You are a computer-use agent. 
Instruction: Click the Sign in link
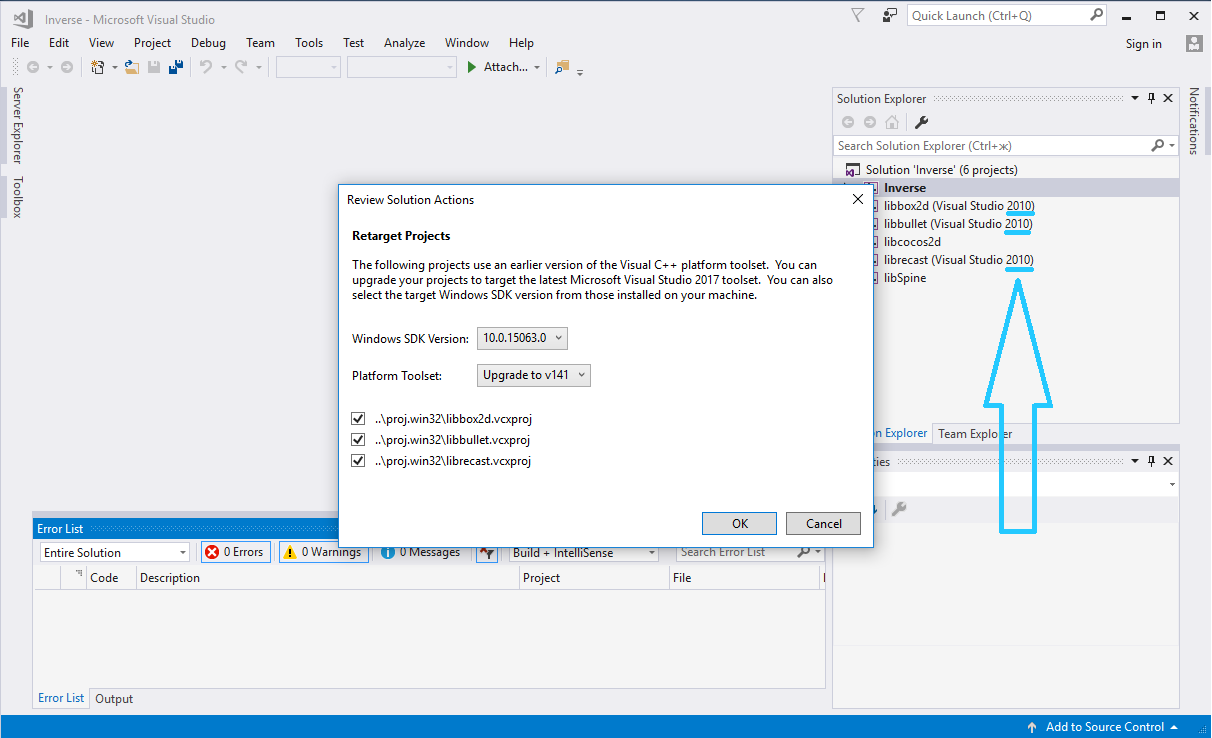1144,44
